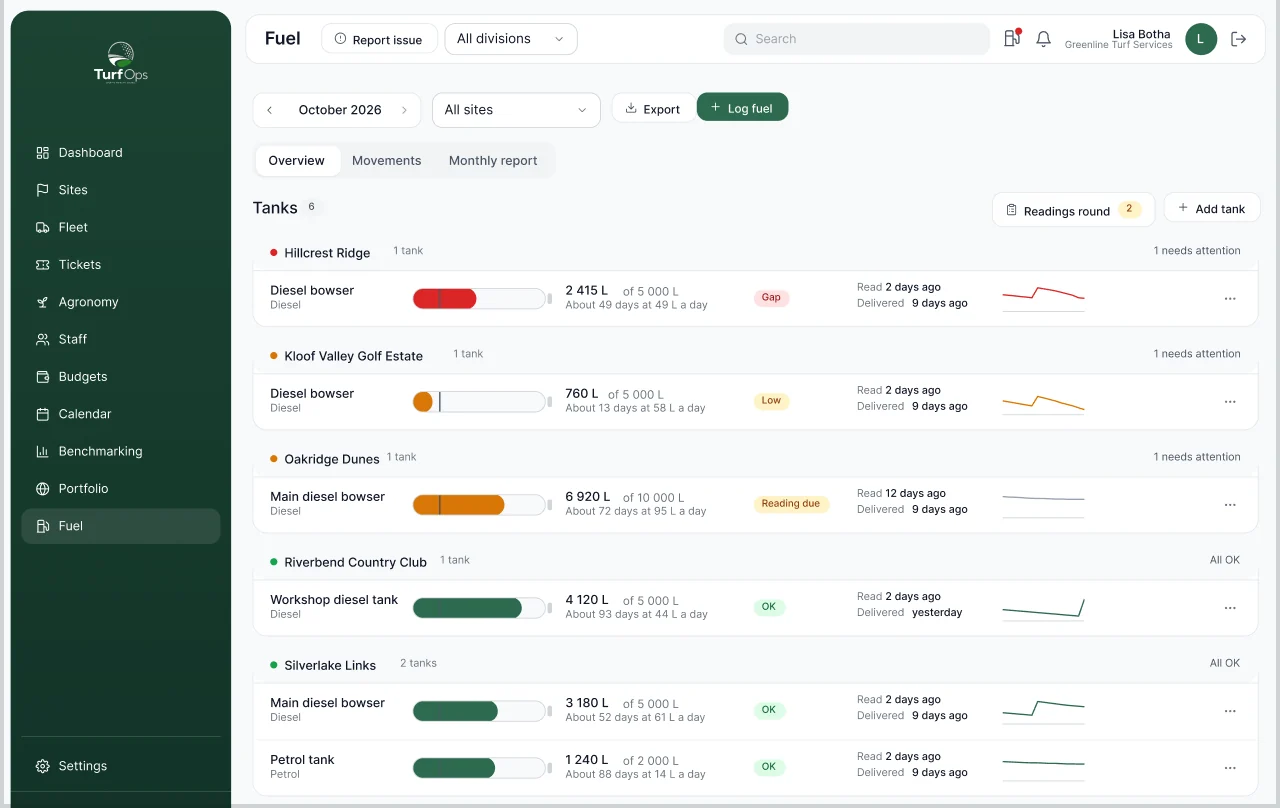Viewport: 1280px width, 808px height.
Task: Open more options for Hillcrest Ridge Diesel bowser
Action: point(1230,298)
